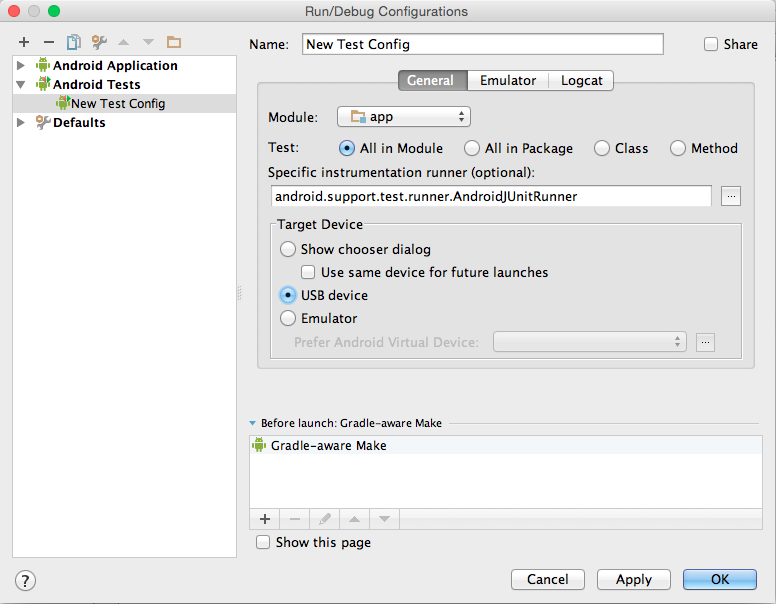The width and height of the screenshot is (776, 604).
Task: Collapse the Android Tests tree node
Action: pos(22,85)
